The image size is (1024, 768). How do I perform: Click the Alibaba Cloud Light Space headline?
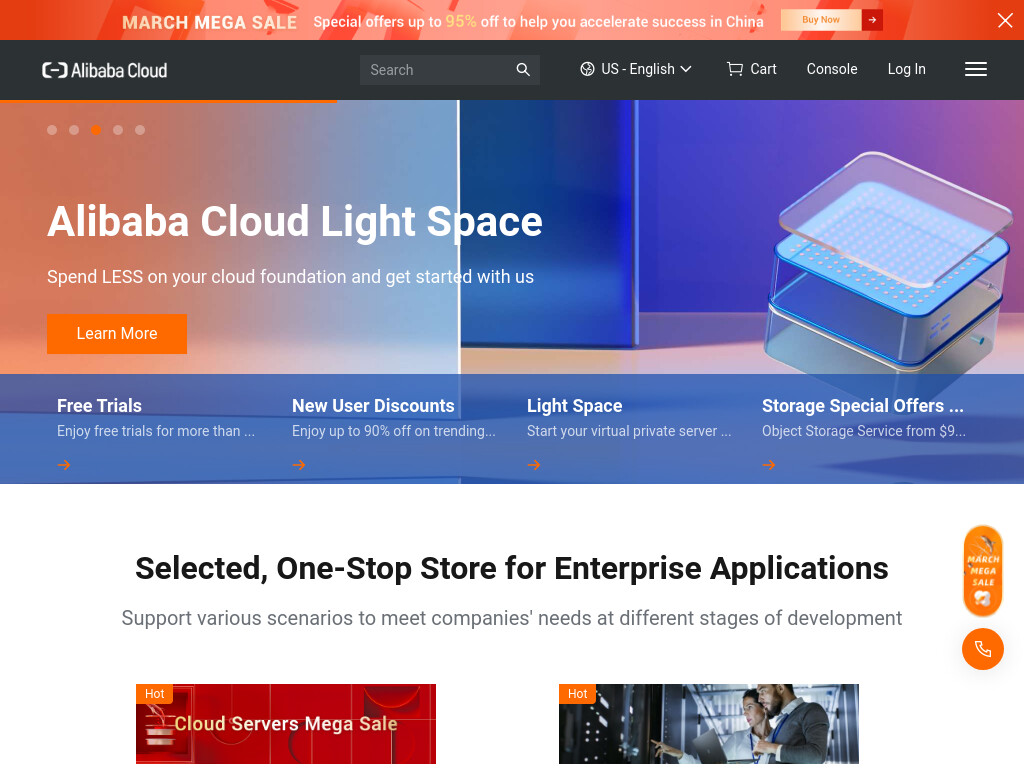point(295,221)
